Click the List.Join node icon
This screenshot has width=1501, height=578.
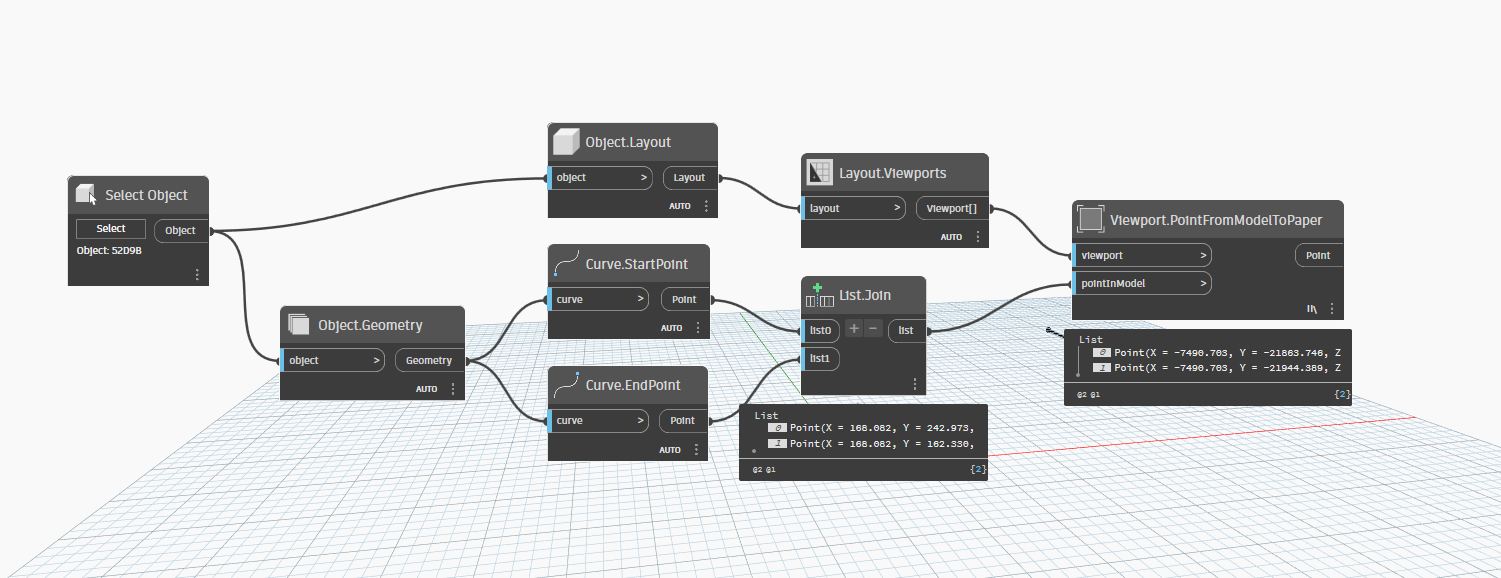tap(820, 295)
